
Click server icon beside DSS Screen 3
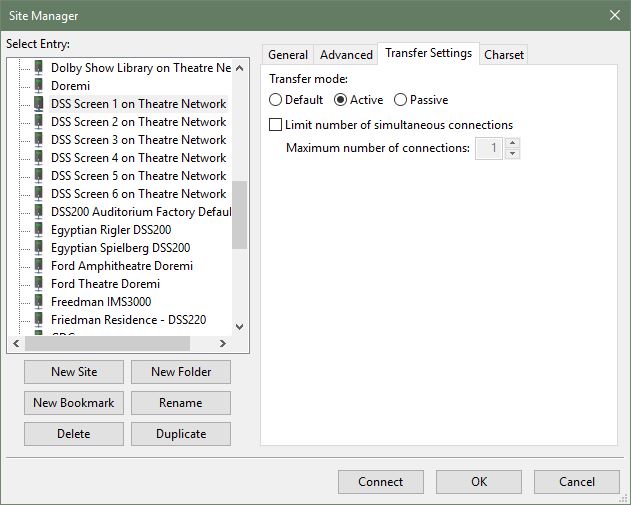tap(39, 140)
